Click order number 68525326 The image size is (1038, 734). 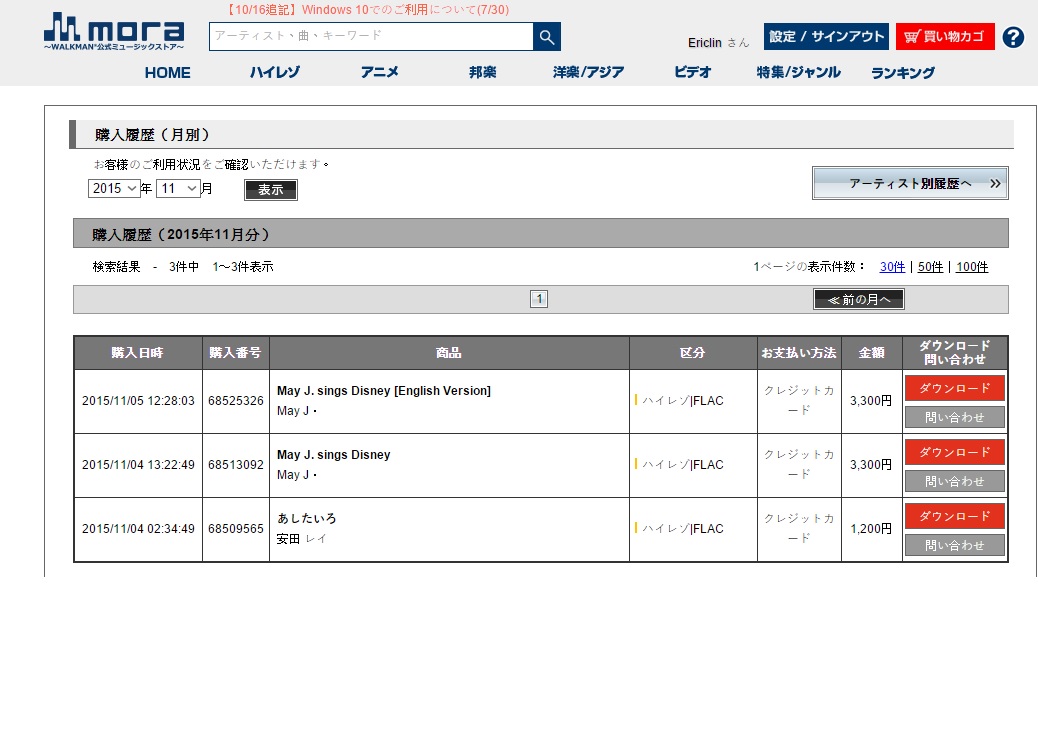(x=236, y=401)
